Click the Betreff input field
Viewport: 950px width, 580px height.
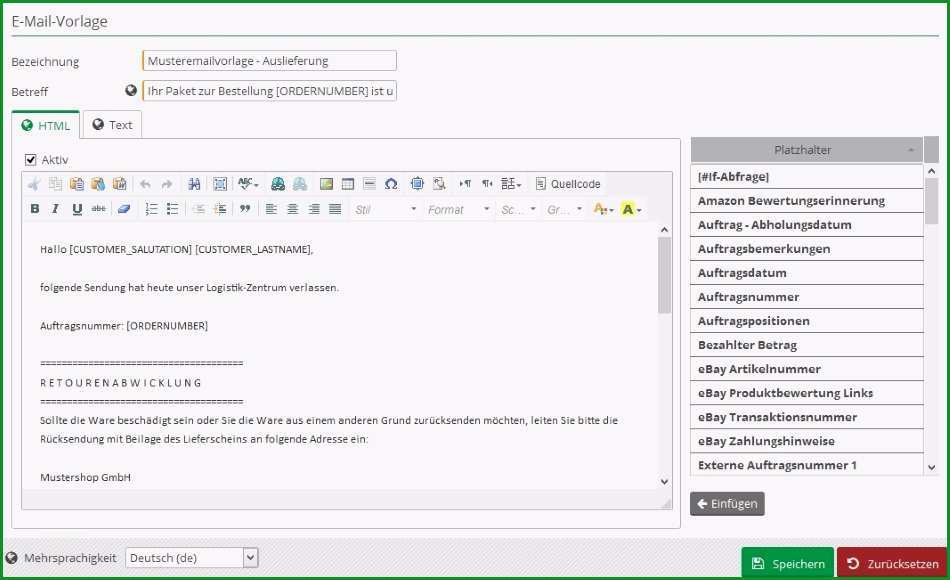pyautogui.click(x=269, y=91)
